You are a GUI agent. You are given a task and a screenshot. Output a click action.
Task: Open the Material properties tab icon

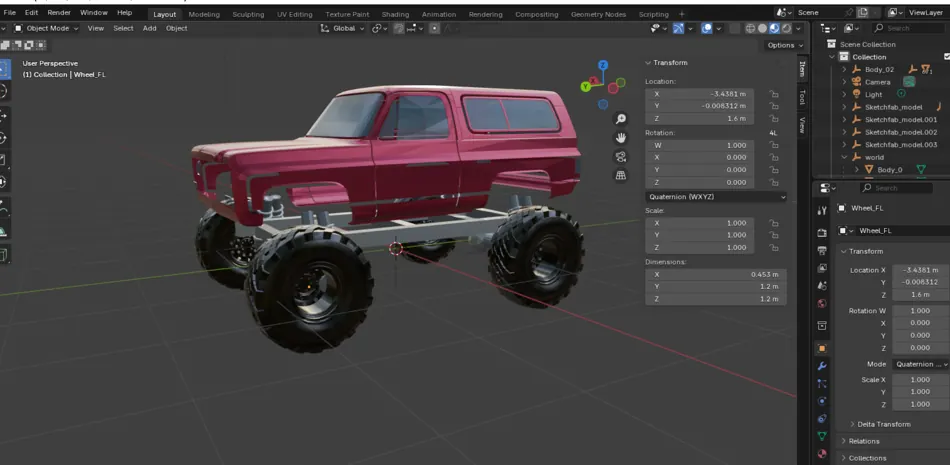[x=822, y=454]
